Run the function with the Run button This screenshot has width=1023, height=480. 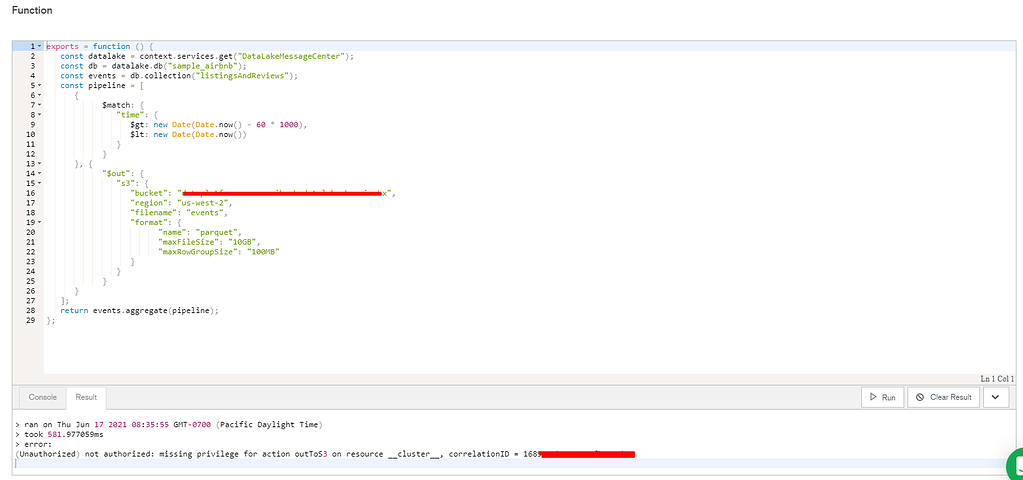(x=882, y=397)
